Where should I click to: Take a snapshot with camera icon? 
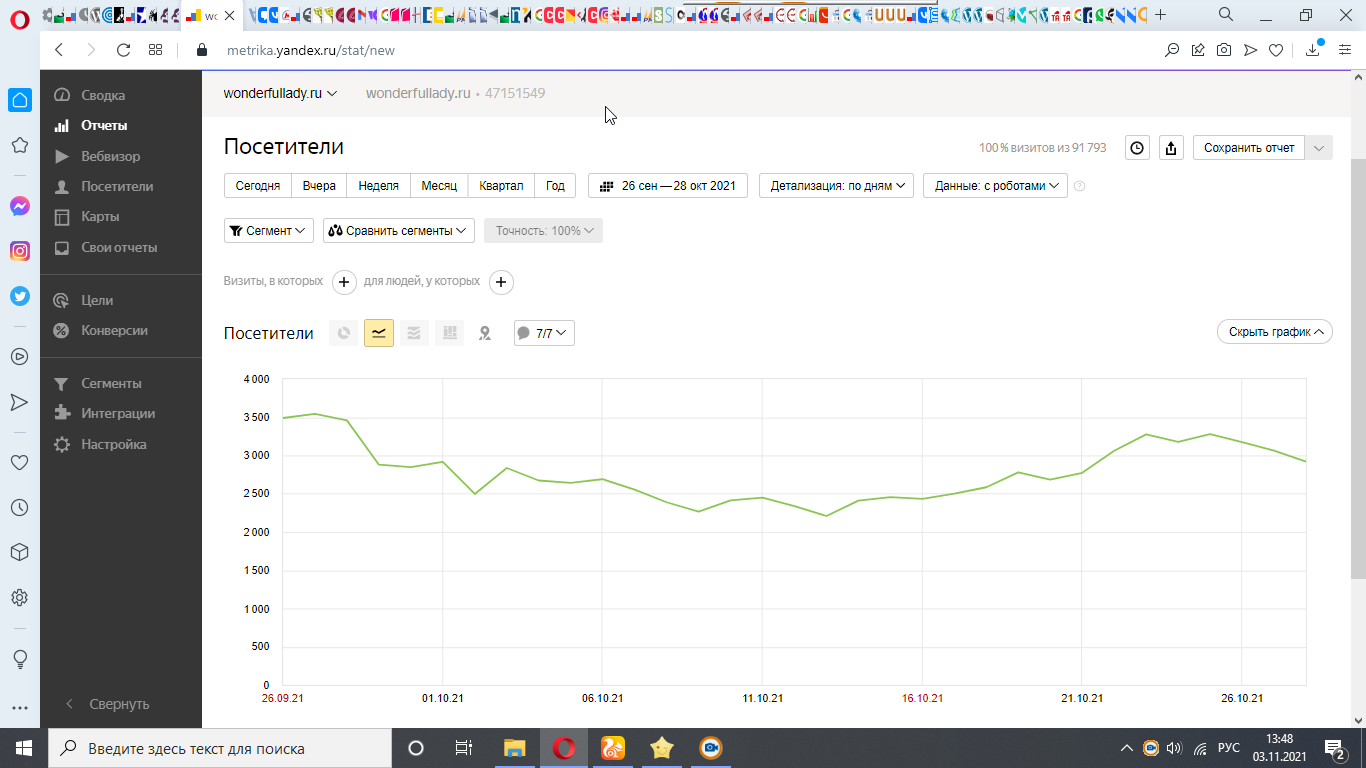click(x=1224, y=50)
